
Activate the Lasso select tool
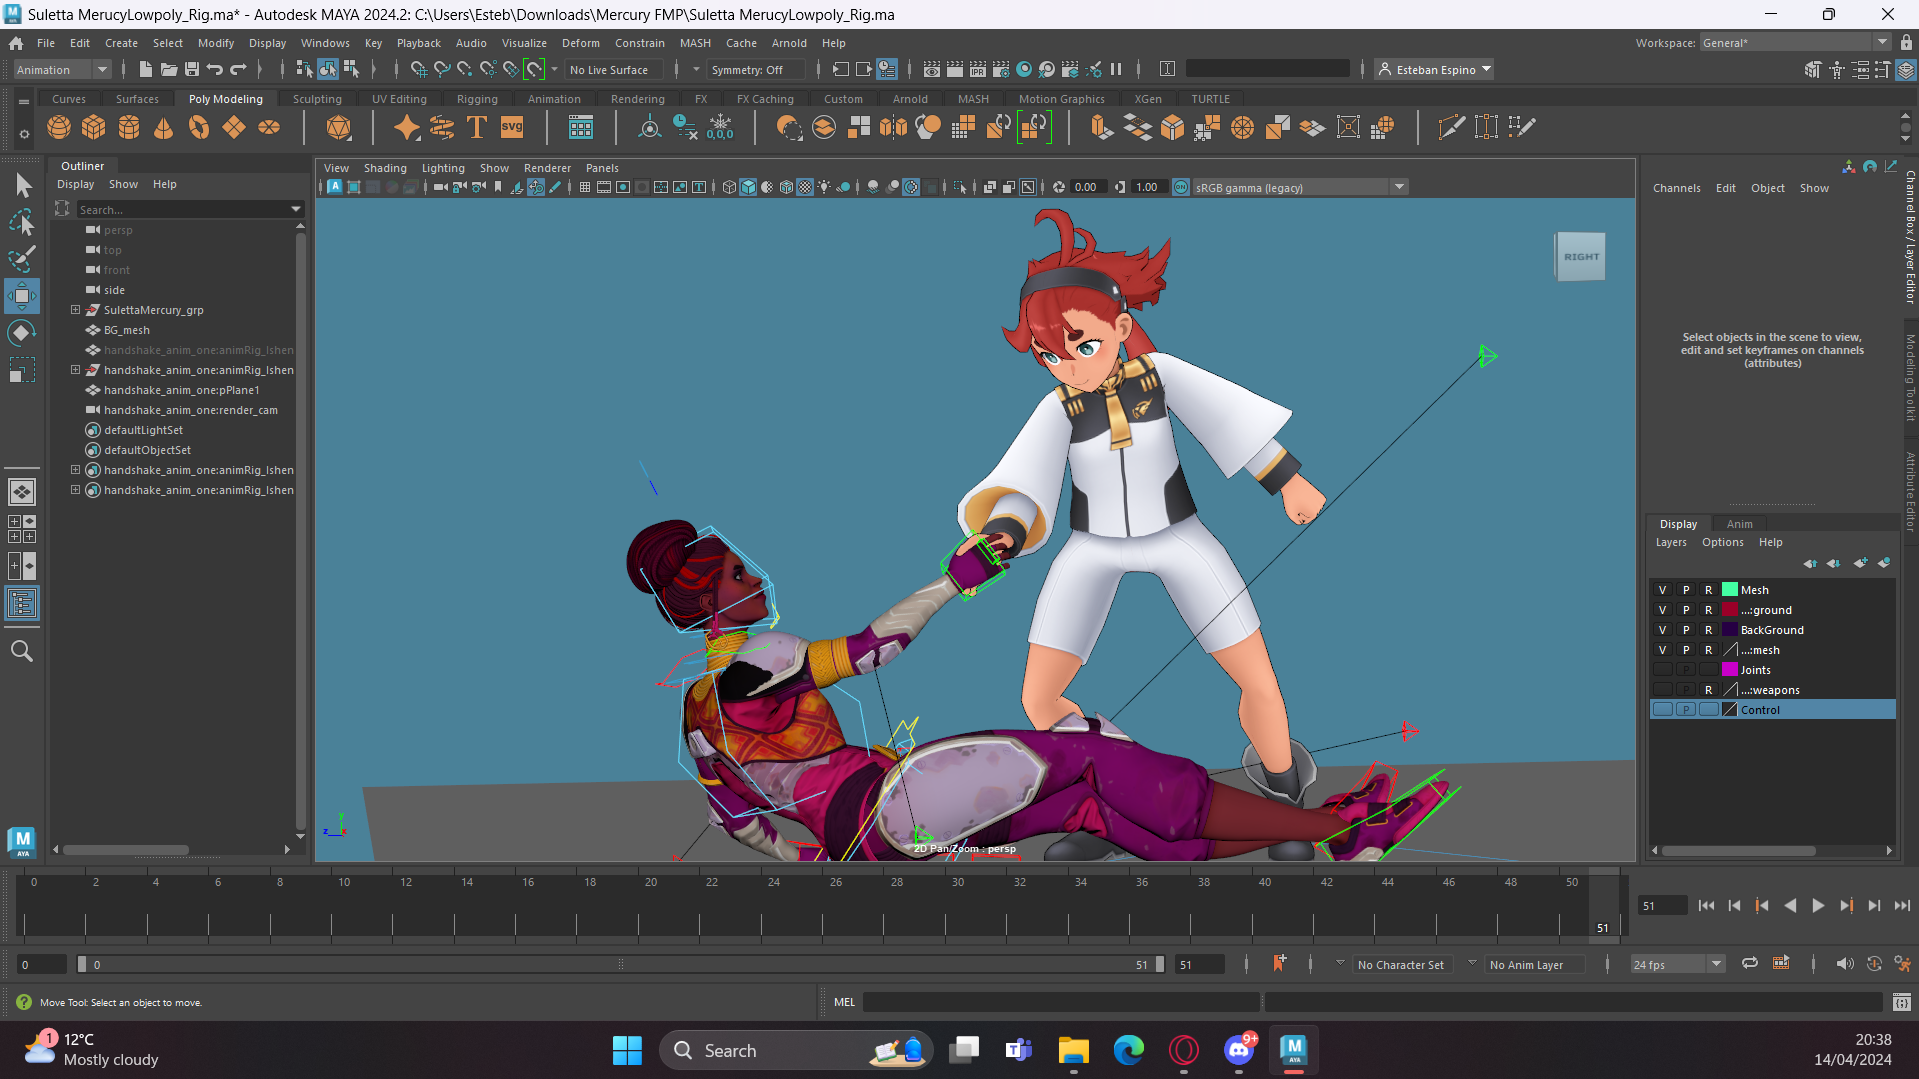pyautogui.click(x=22, y=222)
